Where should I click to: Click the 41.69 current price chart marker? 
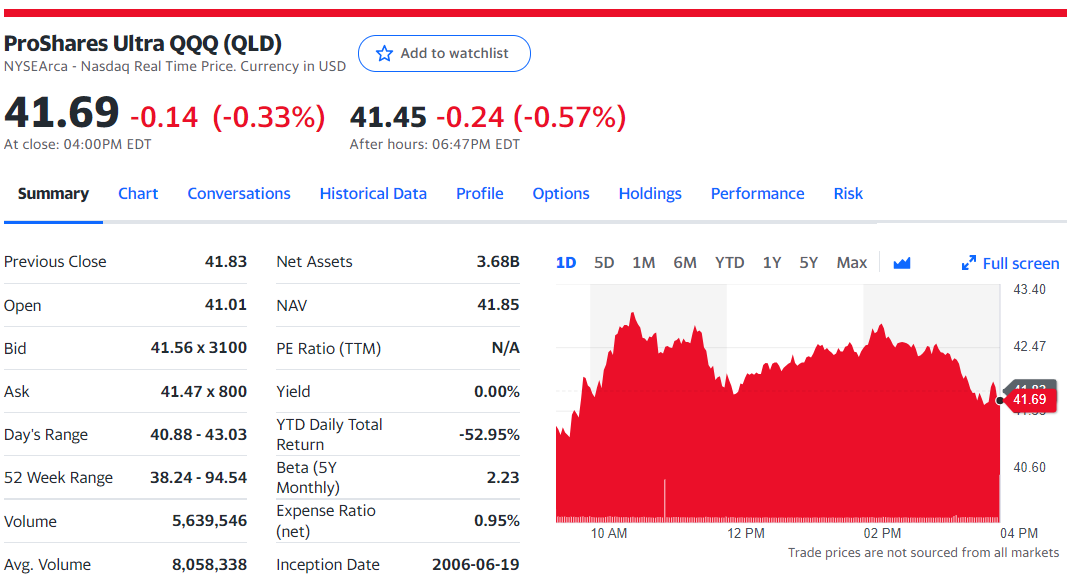click(1030, 400)
